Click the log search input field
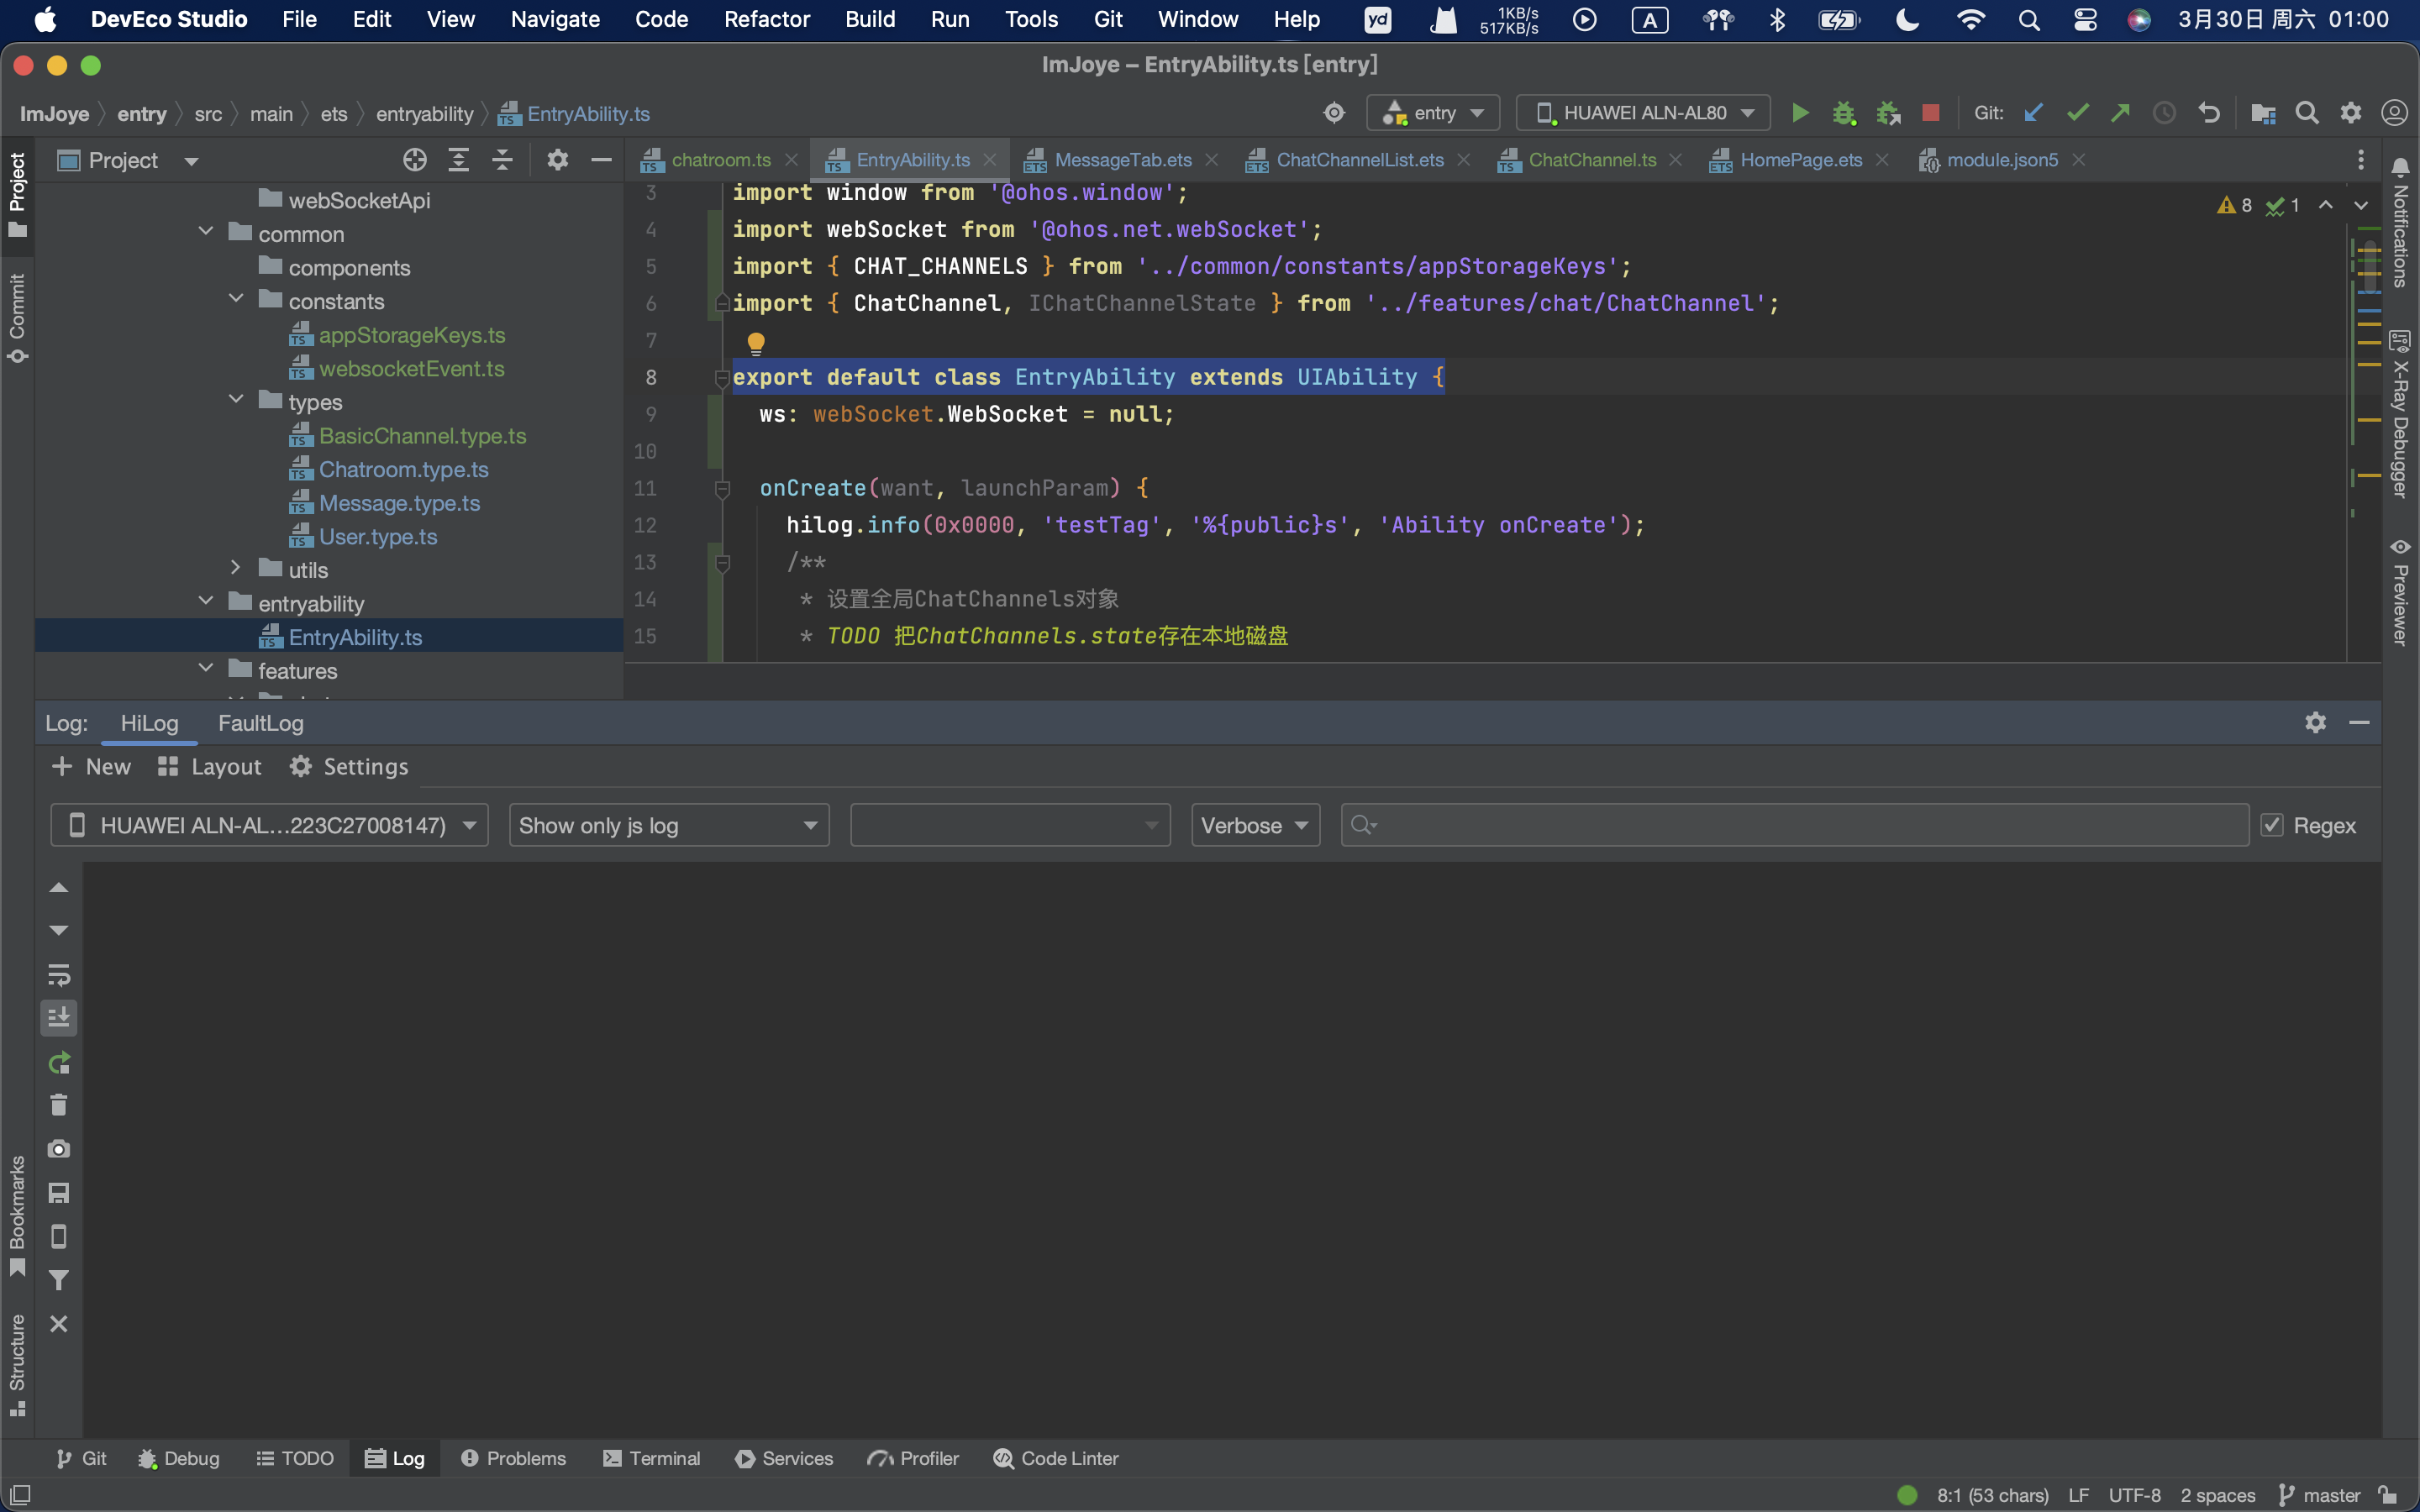2420x1512 pixels. (x=1794, y=825)
